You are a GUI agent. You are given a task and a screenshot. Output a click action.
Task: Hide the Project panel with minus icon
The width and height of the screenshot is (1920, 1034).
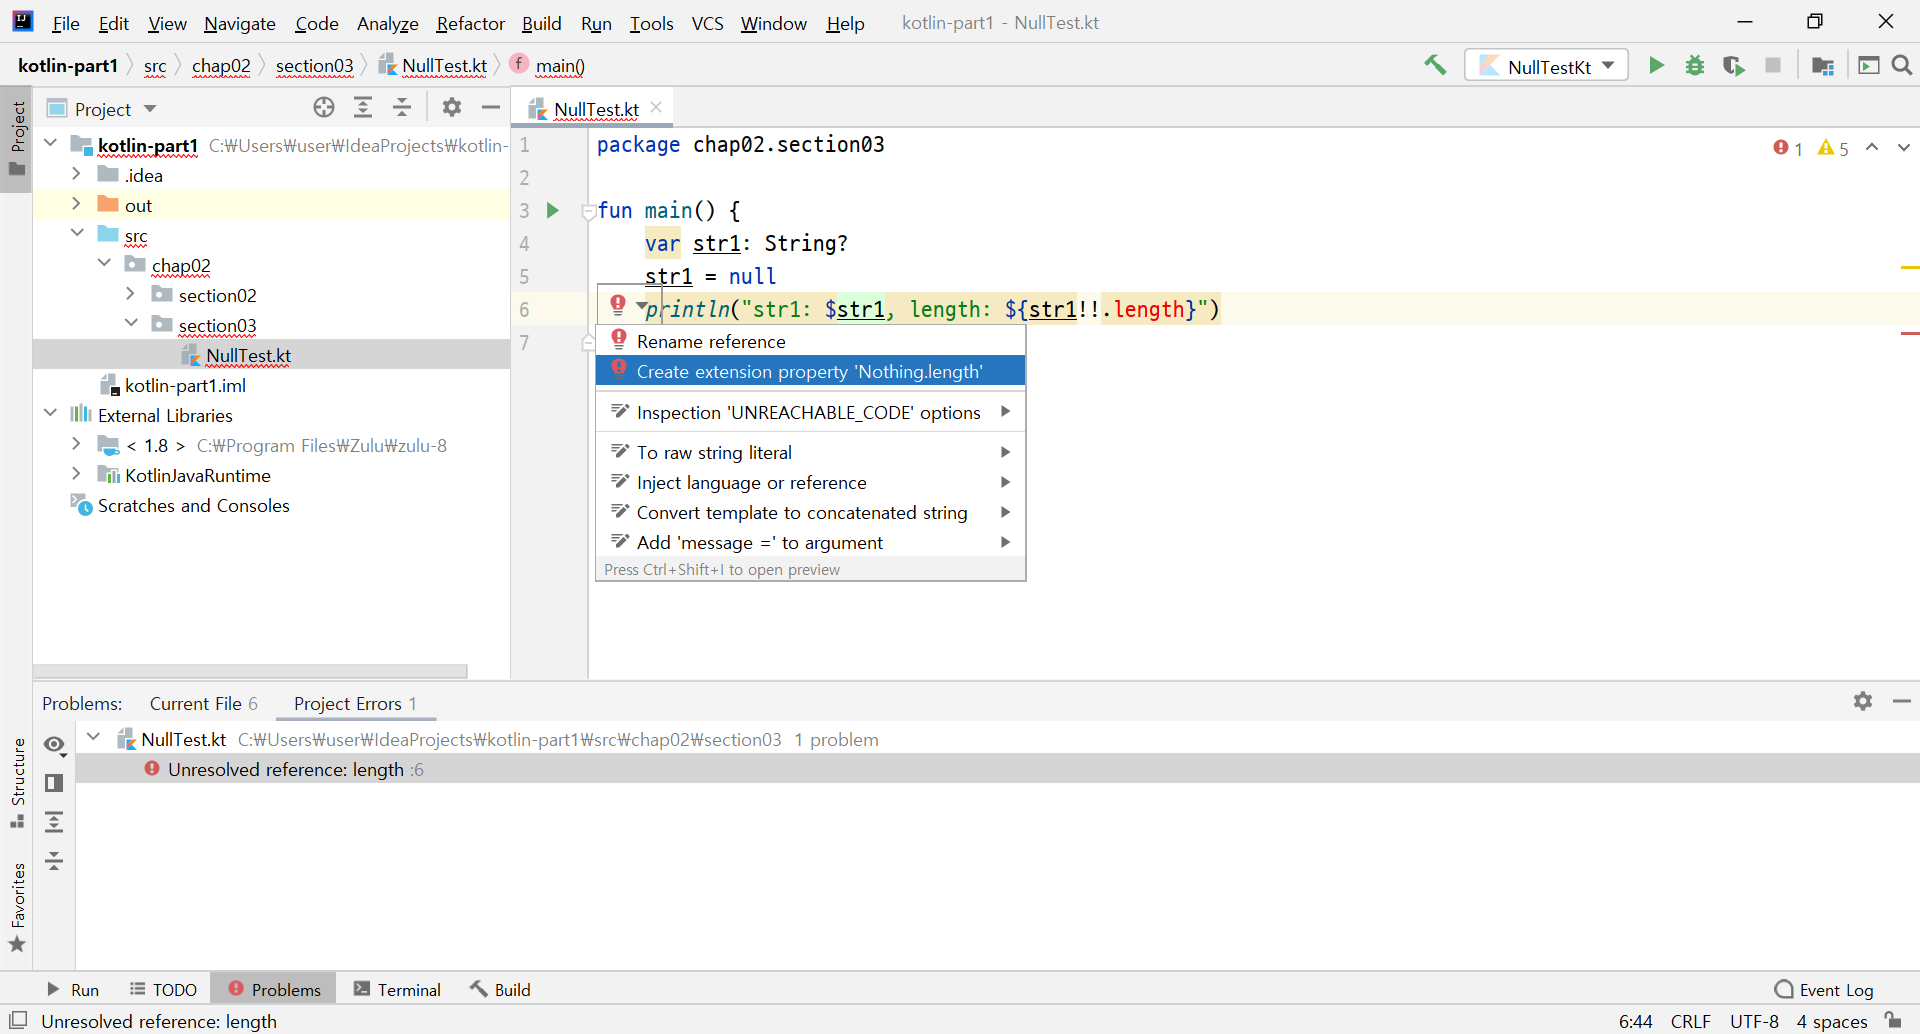click(491, 107)
